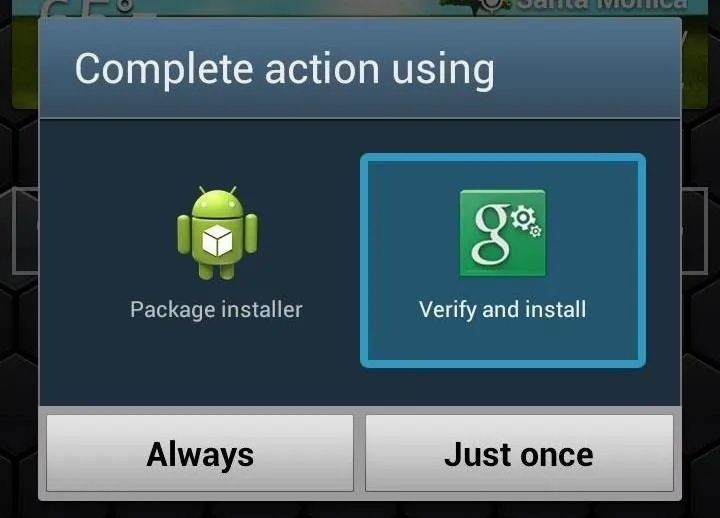Click the blue highlight border around Verify and install

(x=503, y=157)
